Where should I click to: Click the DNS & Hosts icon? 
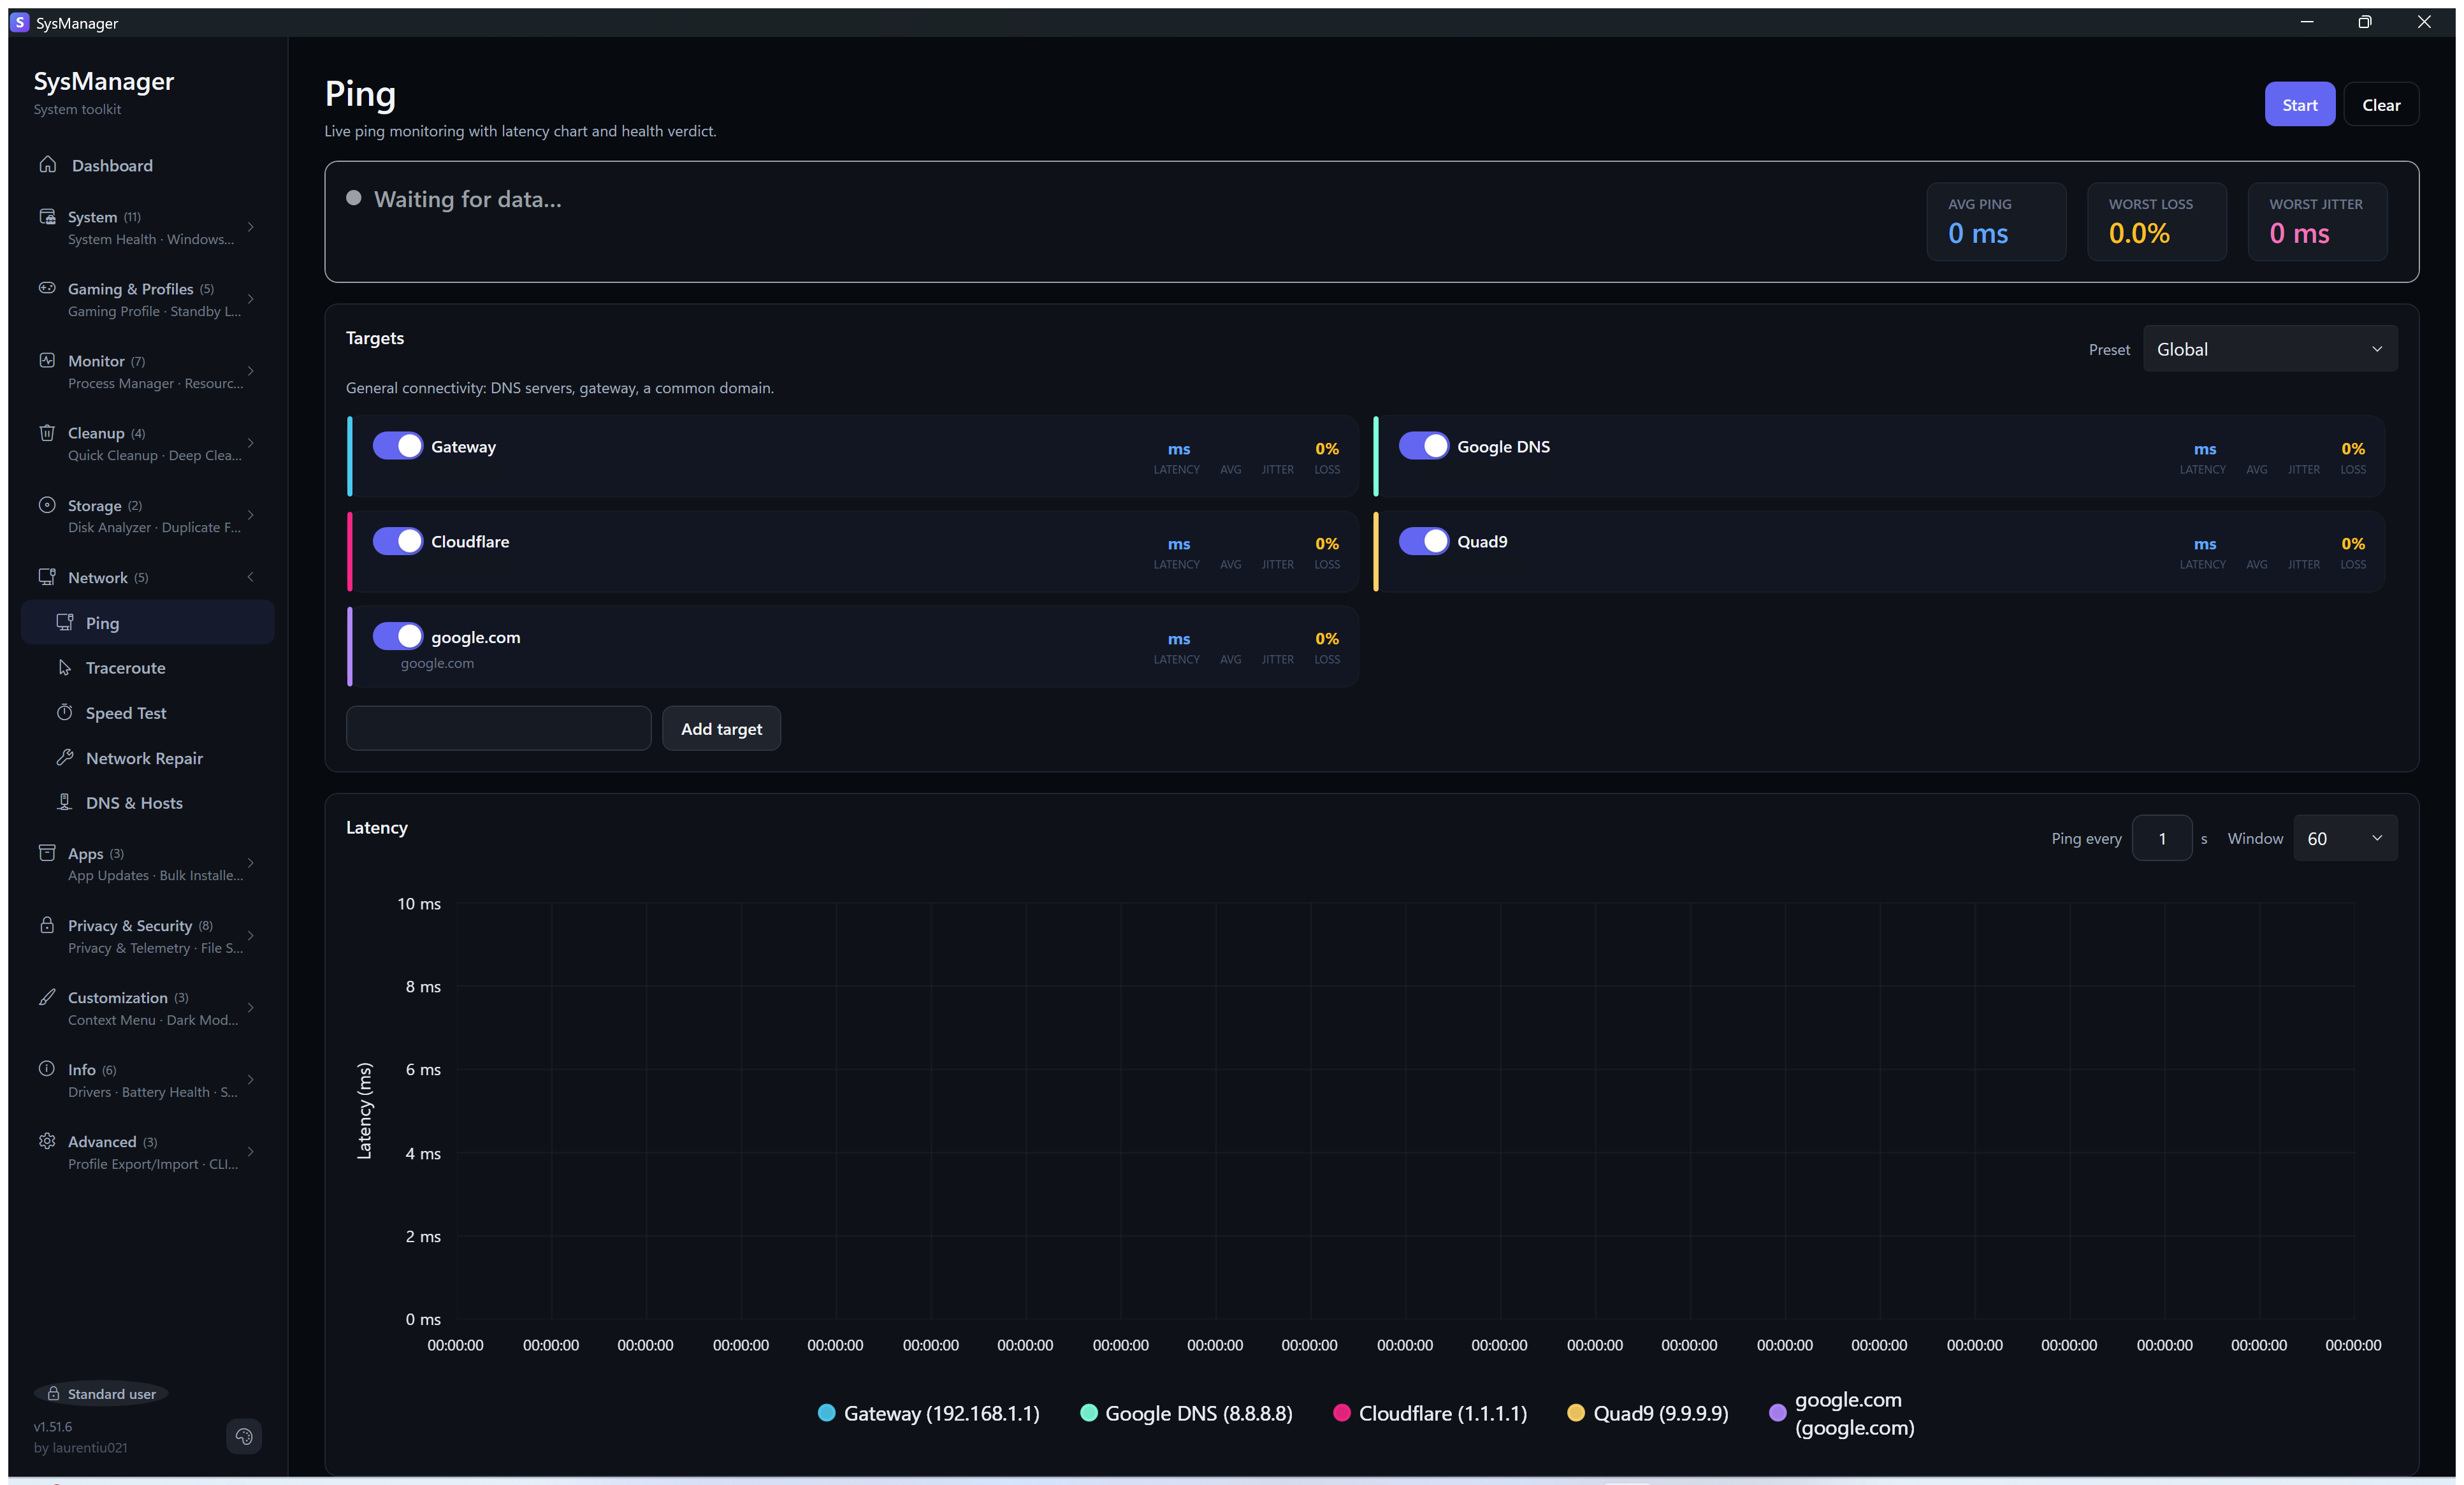[x=65, y=802]
